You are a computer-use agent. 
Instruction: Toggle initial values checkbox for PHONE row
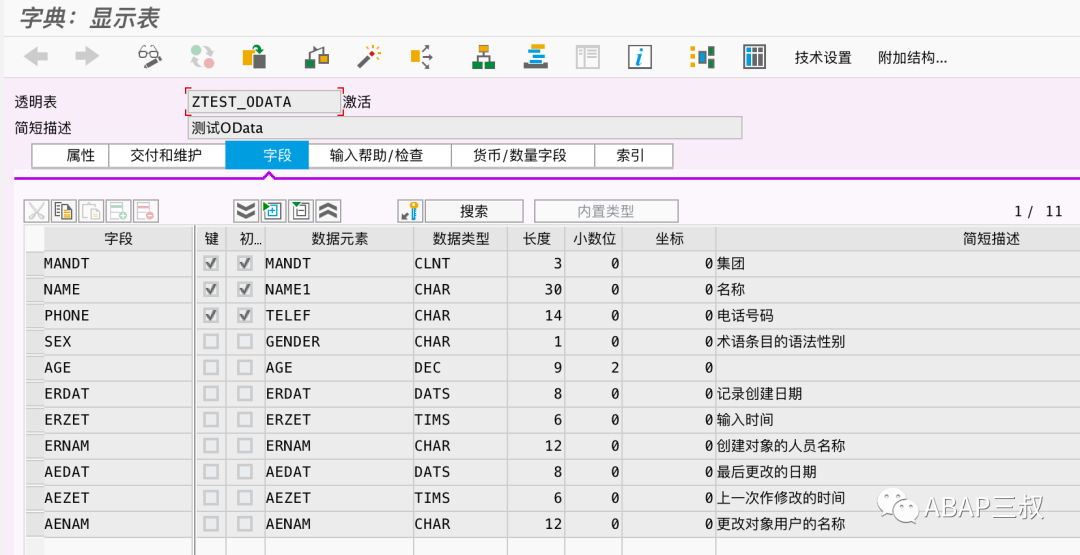[245, 315]
